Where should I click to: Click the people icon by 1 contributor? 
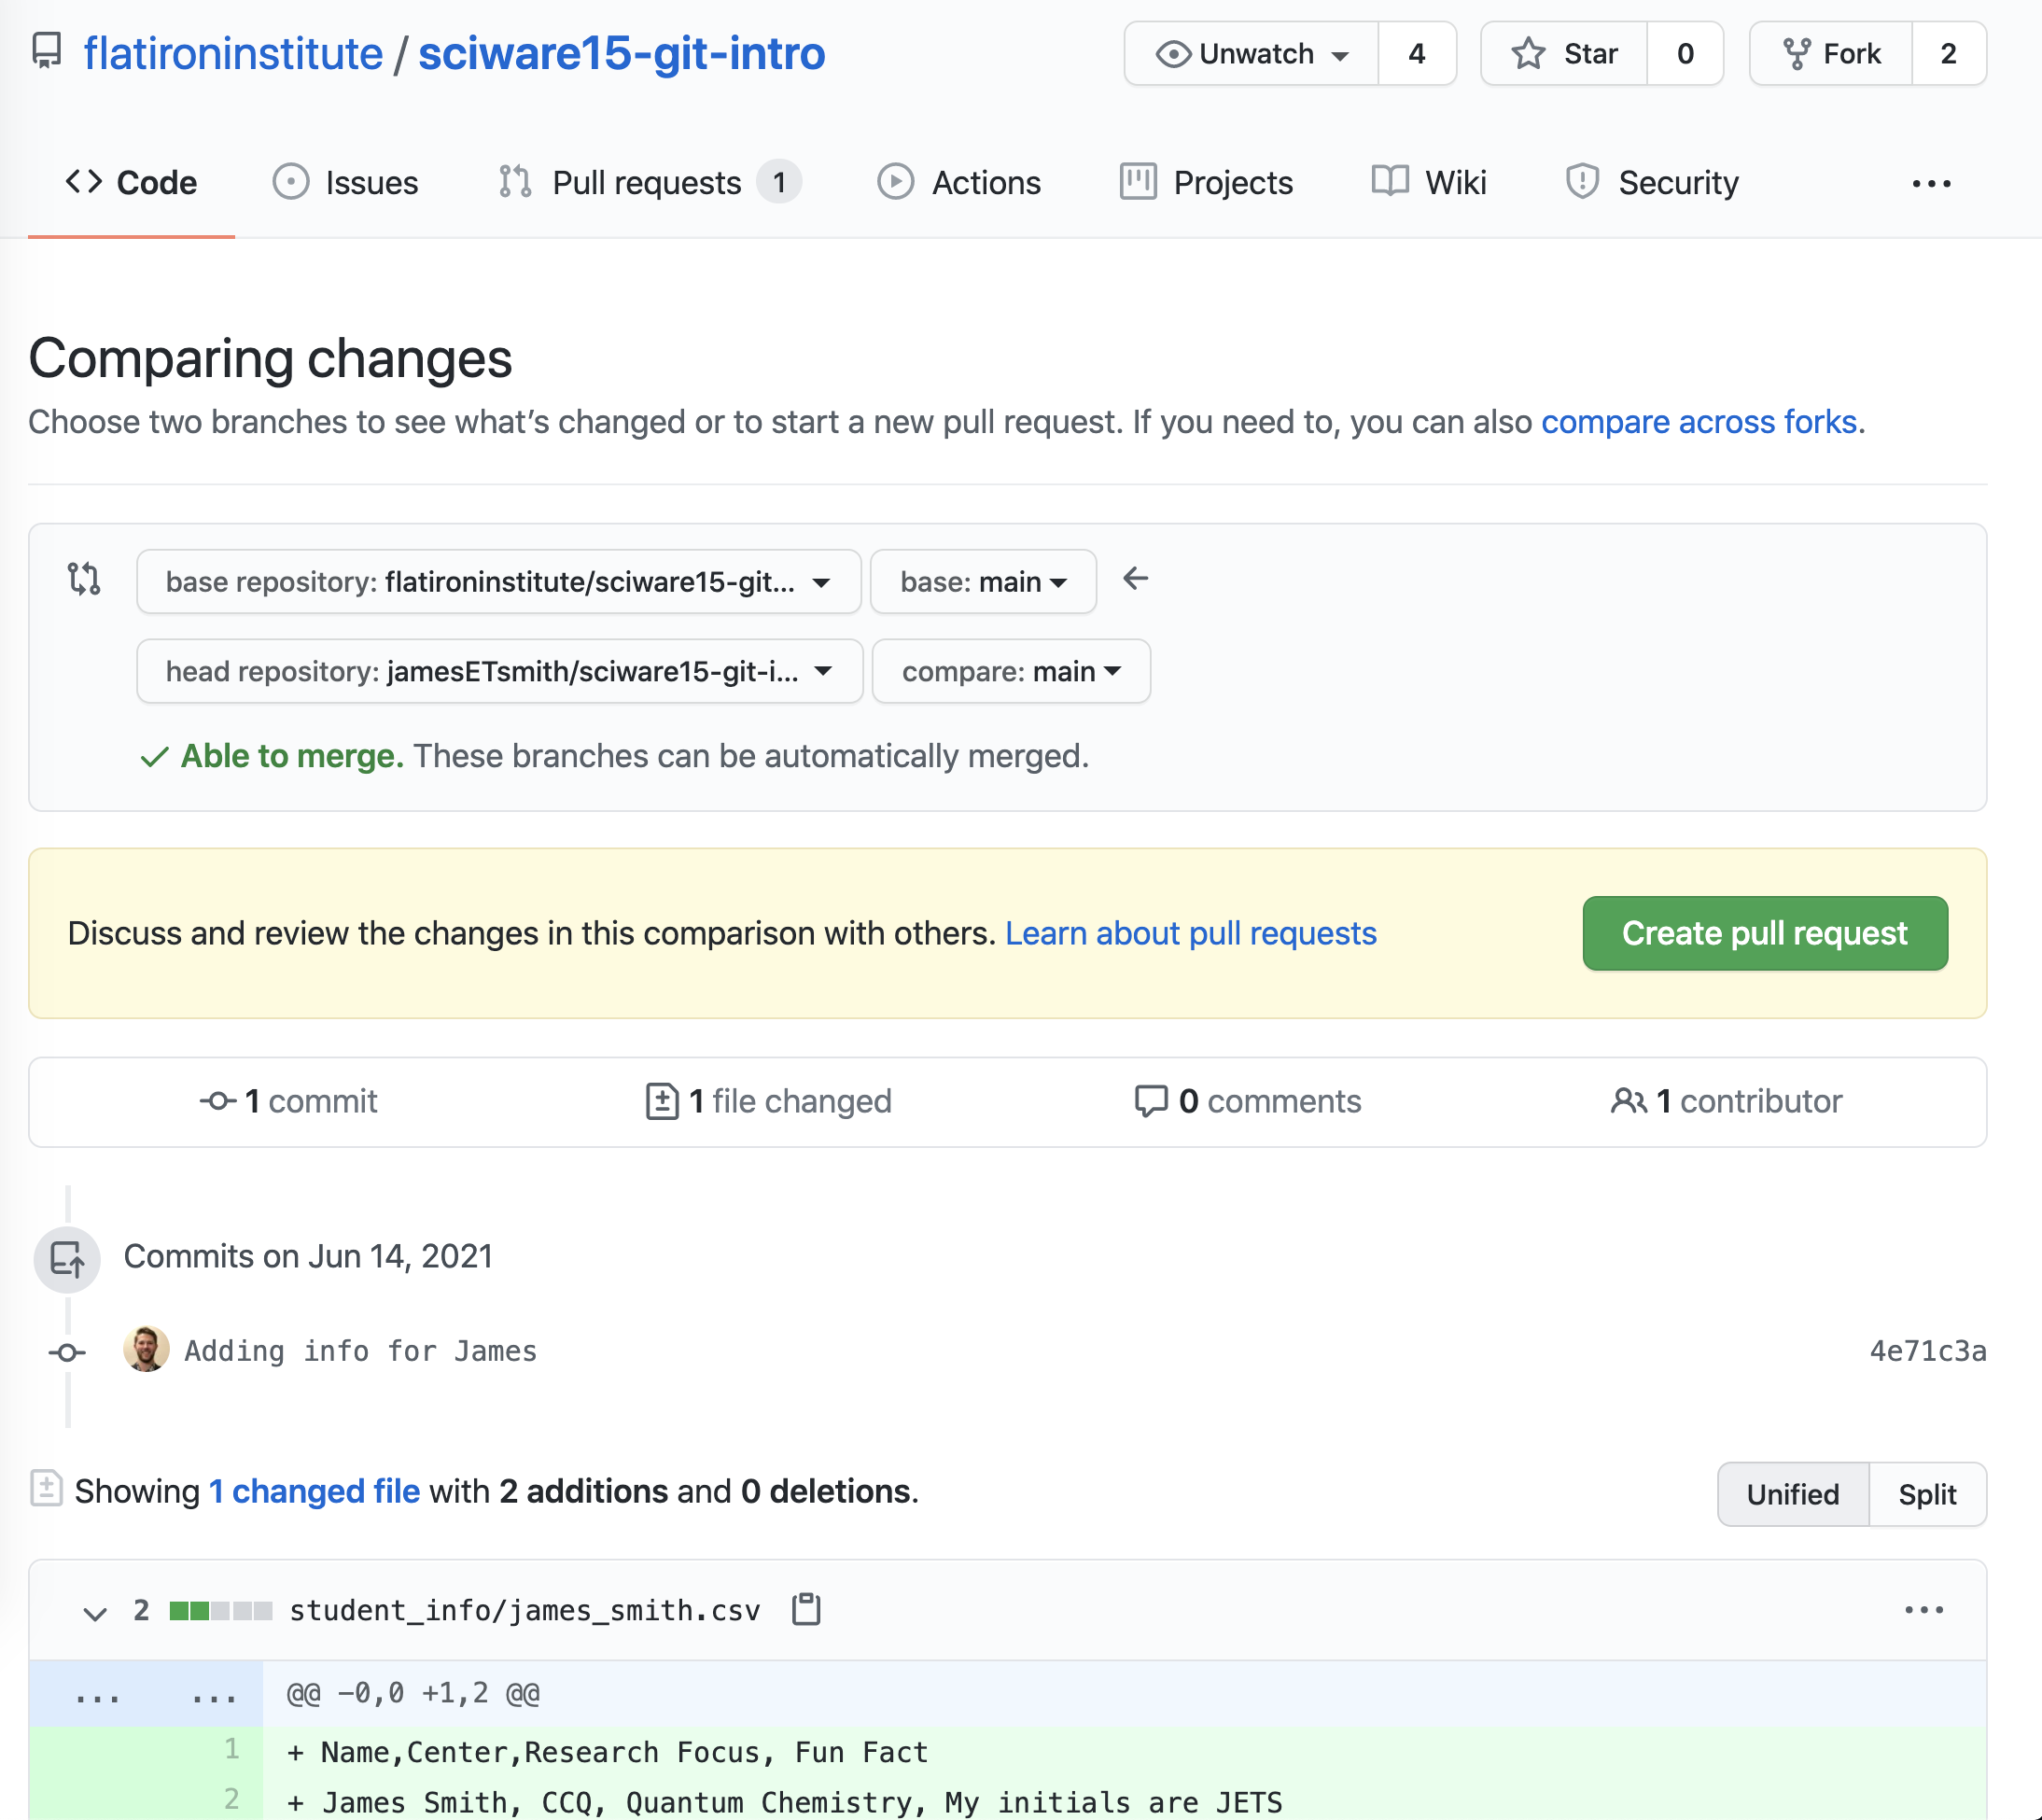pyautogui.click(x=1628, y=1101)
